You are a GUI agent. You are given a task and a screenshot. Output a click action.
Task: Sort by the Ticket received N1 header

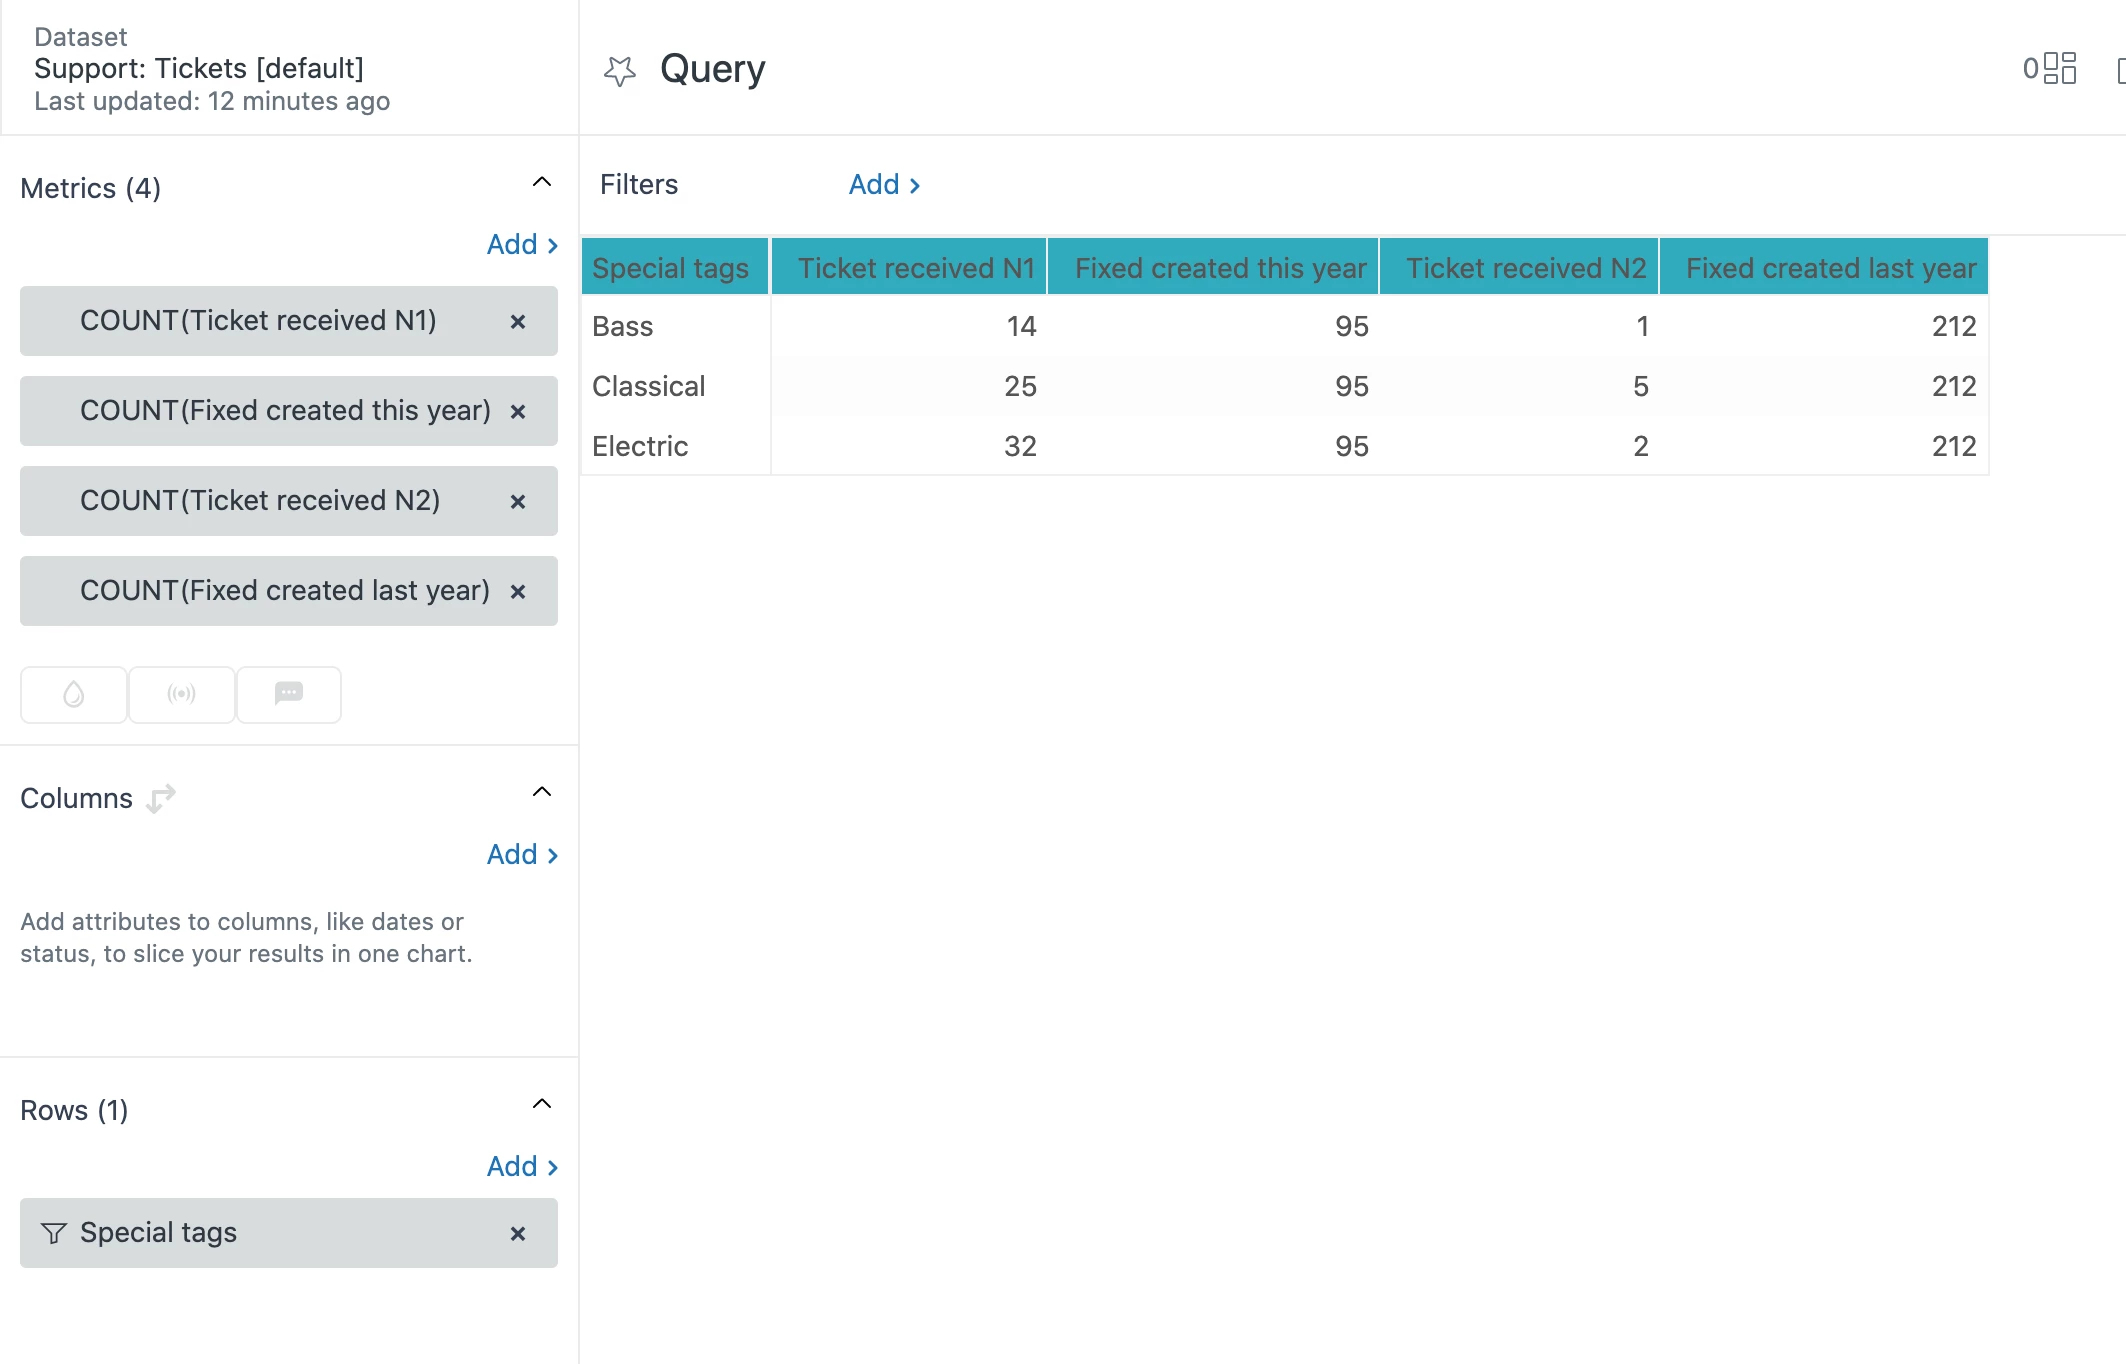click(x=914, y=268)
